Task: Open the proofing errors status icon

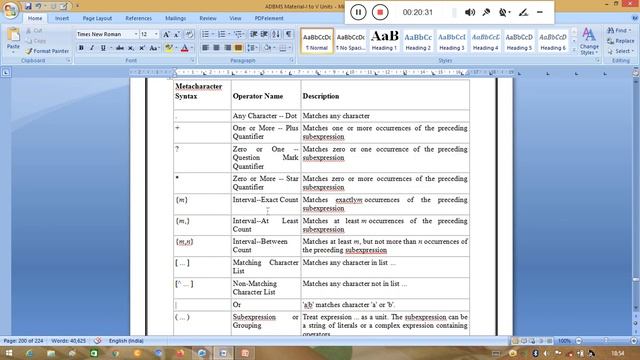Action: tap(98, 340)
